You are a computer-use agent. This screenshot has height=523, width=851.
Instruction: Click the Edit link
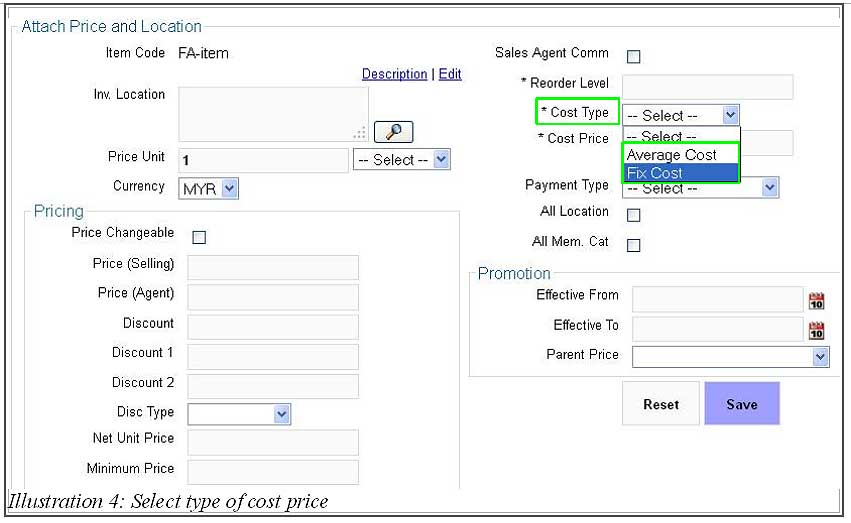coord(450,74)
